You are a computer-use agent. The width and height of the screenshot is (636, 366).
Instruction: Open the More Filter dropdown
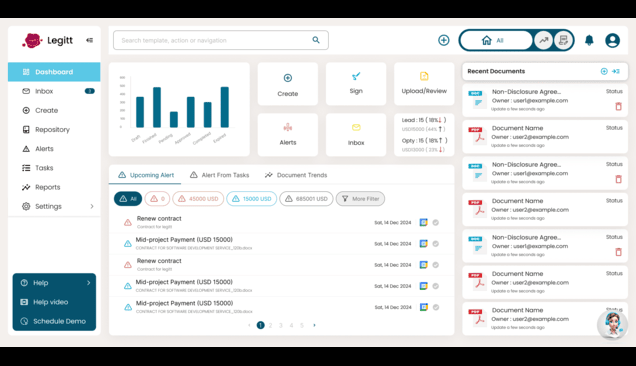(360, 199)
